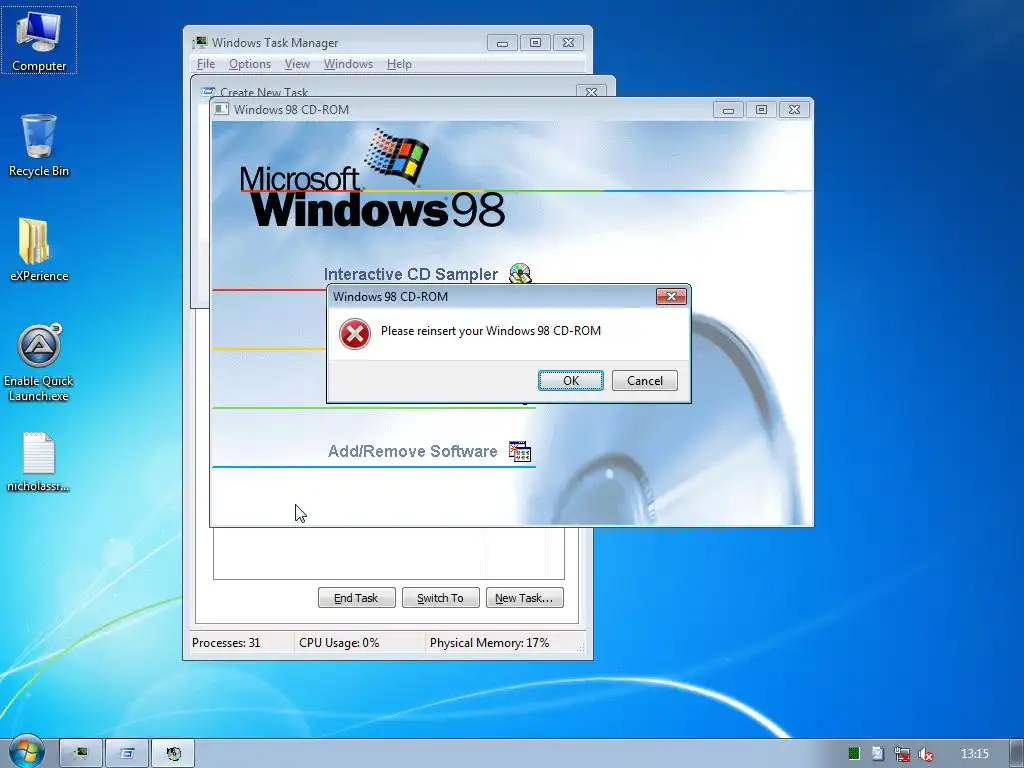Maximize the Windows 98 CD-ROM window

coord(761,110)
